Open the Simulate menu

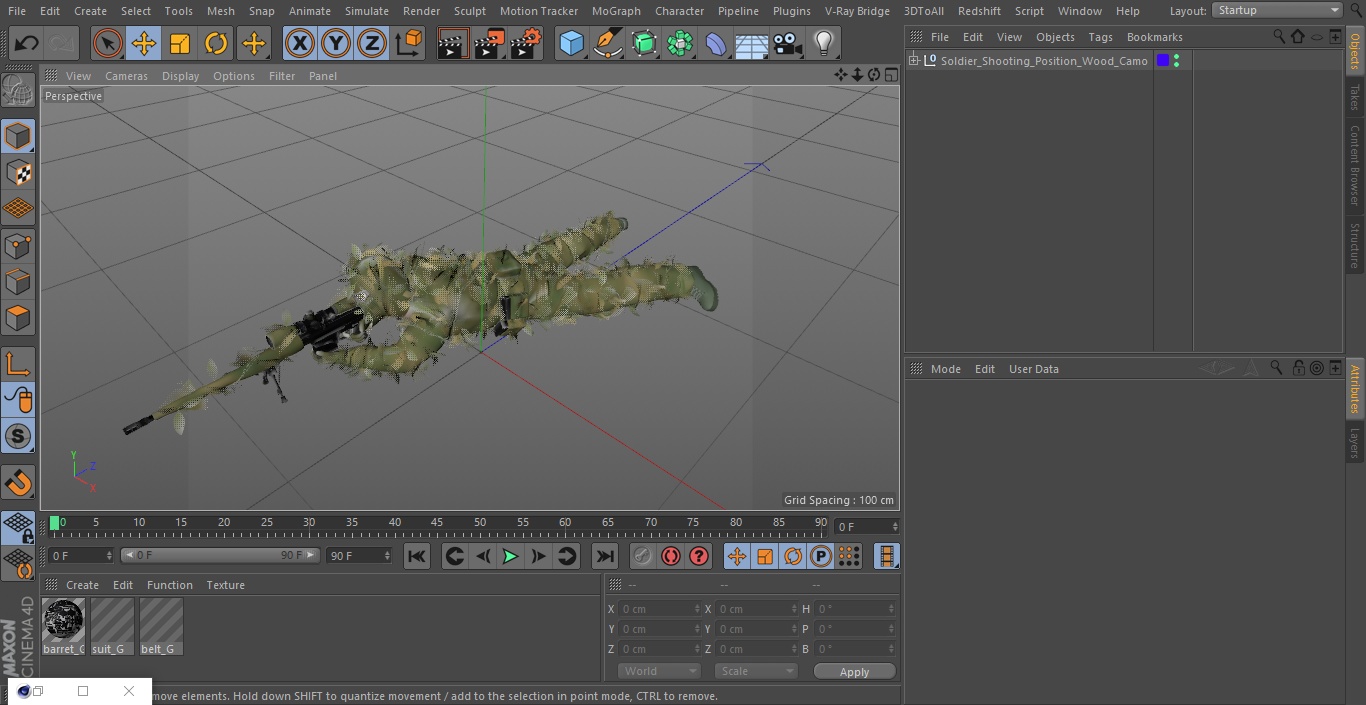pyautogui.click(x=367, y=11)
